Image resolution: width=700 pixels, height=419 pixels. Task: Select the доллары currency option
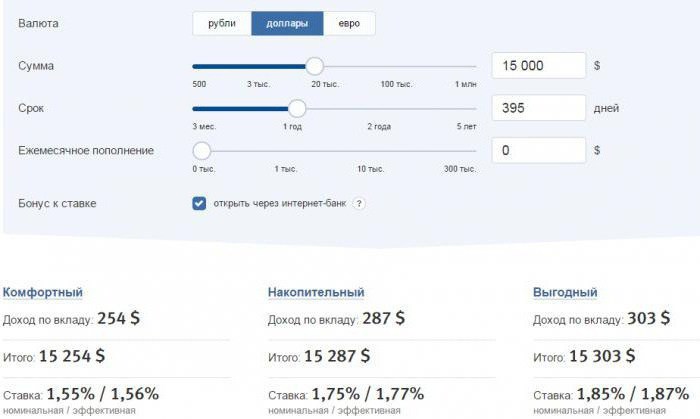pyautogui.click(x=287, y=23)
